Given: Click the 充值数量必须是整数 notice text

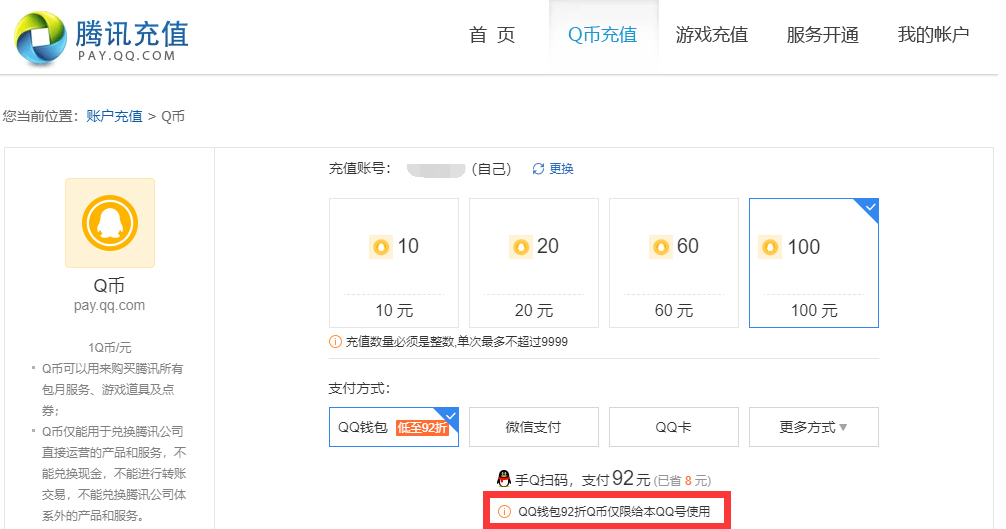Looking at the screenshot, I should [x=457, y=342].
